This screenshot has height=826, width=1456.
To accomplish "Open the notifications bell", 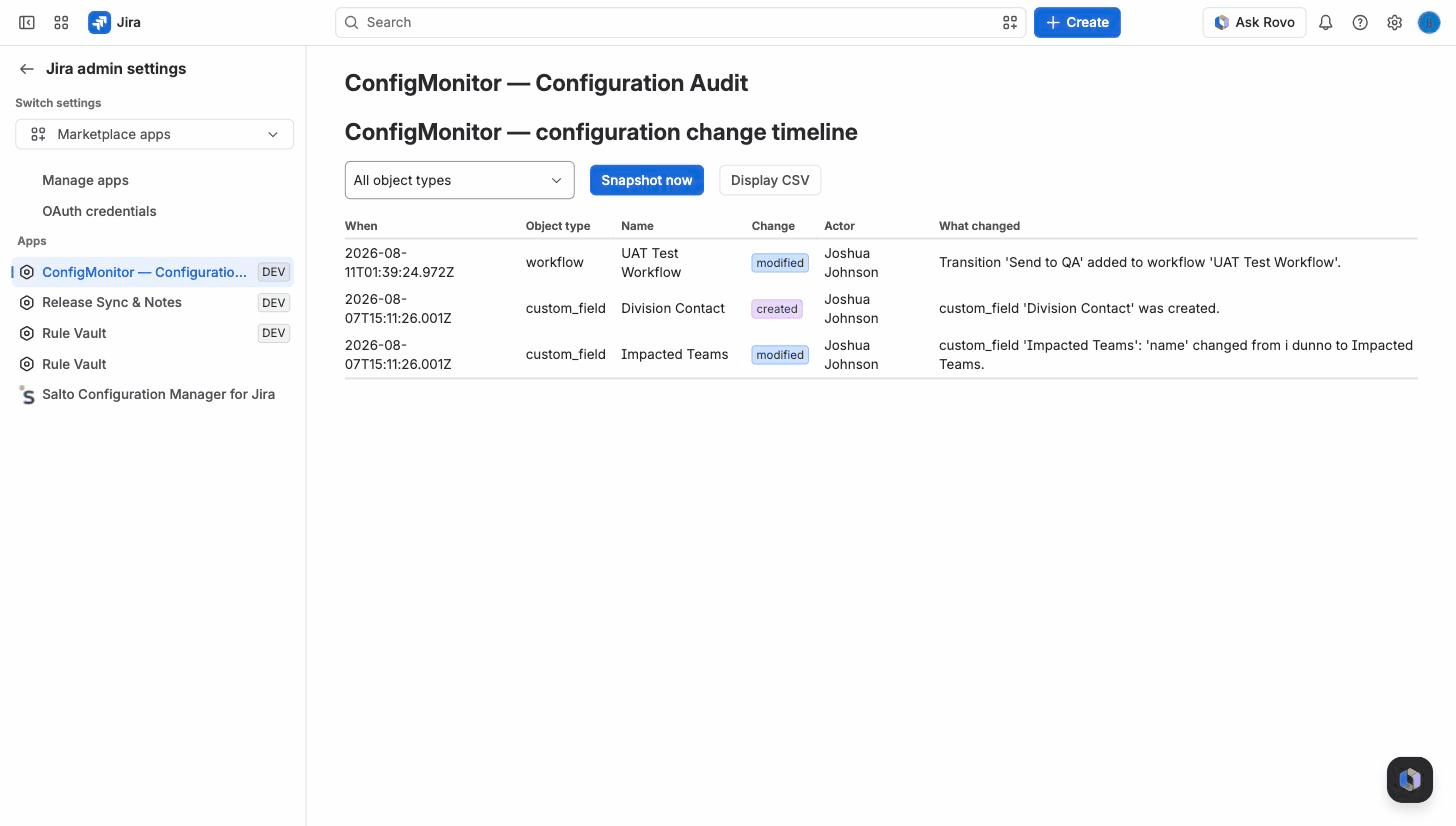I will tap(1326, 22).
